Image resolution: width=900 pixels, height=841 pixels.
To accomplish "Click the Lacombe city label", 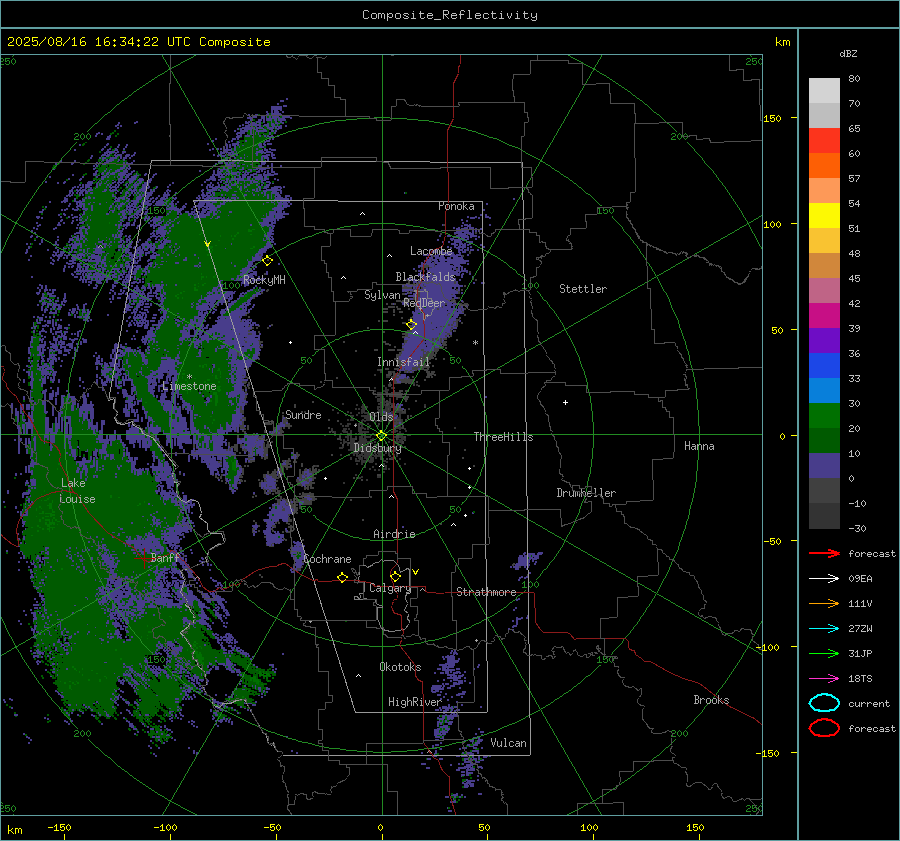I will click(x=431, y=251).
